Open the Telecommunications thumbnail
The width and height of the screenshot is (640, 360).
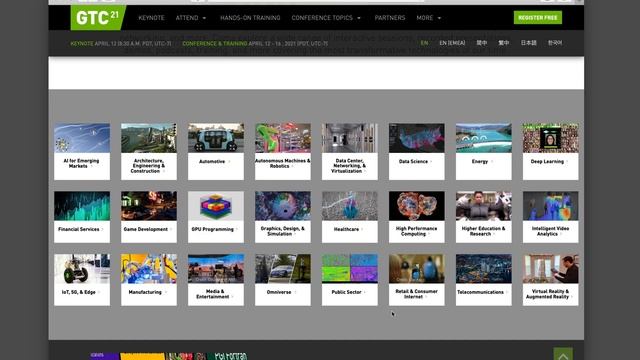484,269
